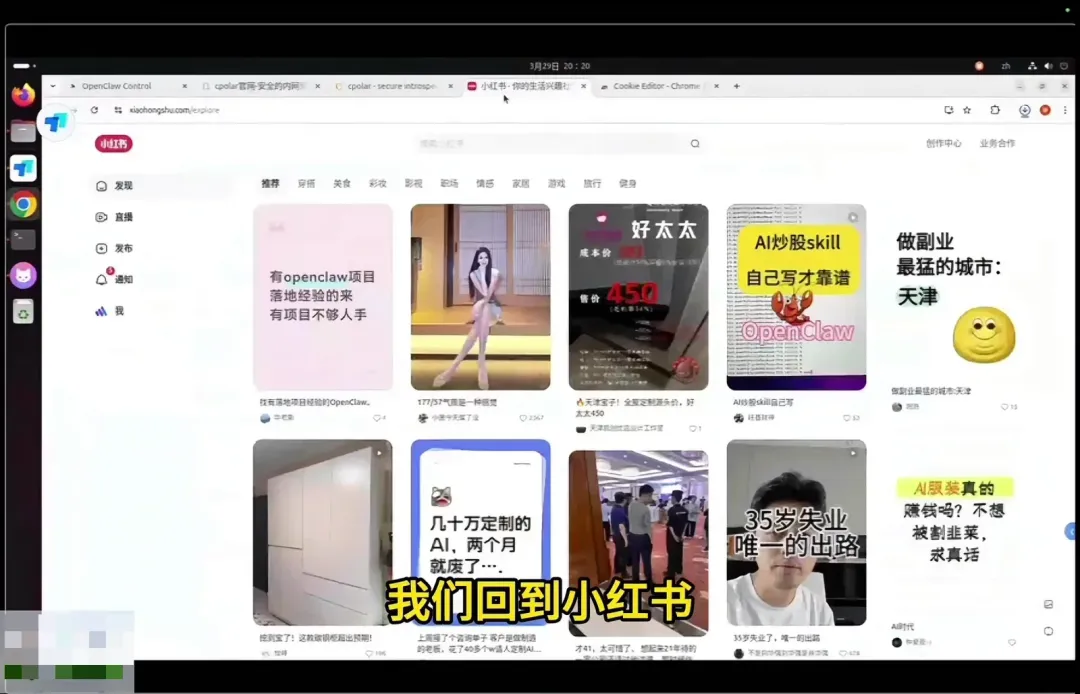Open the AI炒股skill OpenClaw card
Image resolution: width=1080 pixels, height=694 pixels.
[x=796, y=297]
